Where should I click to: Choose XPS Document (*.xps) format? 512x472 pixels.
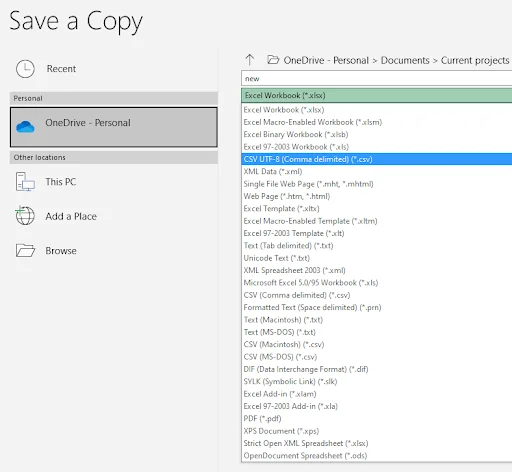point(377,431)
